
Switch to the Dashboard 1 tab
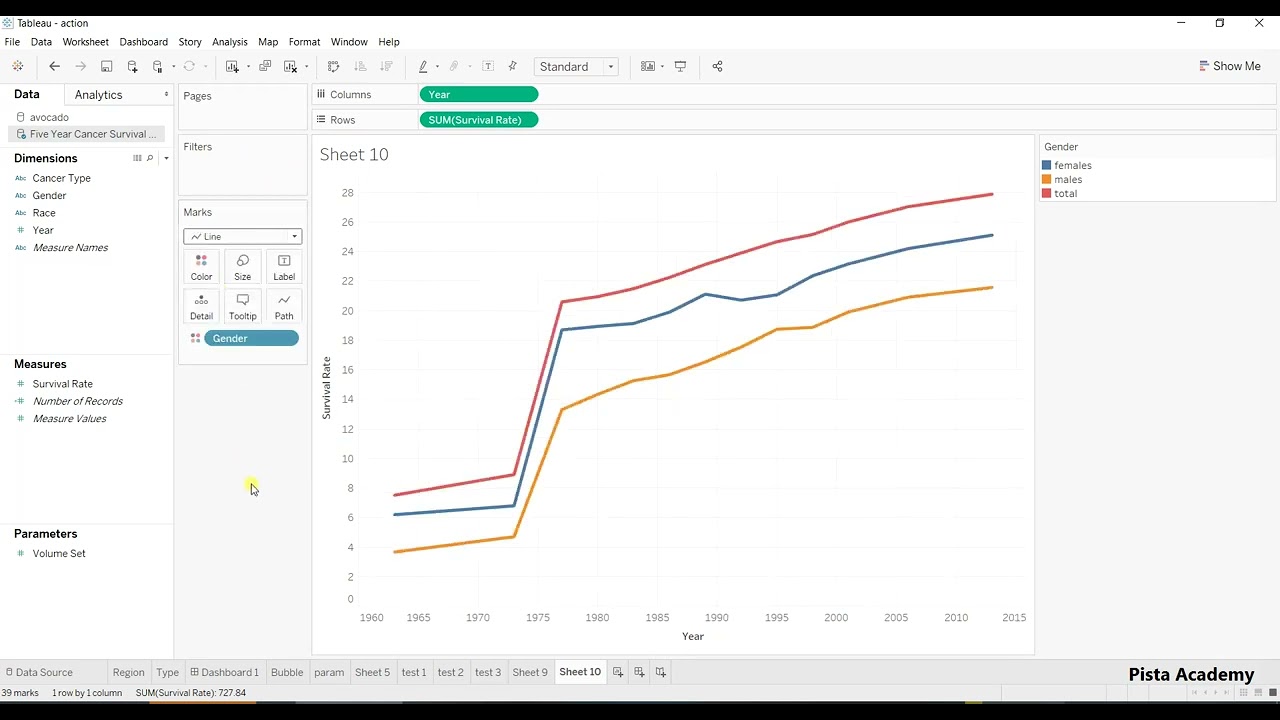(x=225, y=672)
